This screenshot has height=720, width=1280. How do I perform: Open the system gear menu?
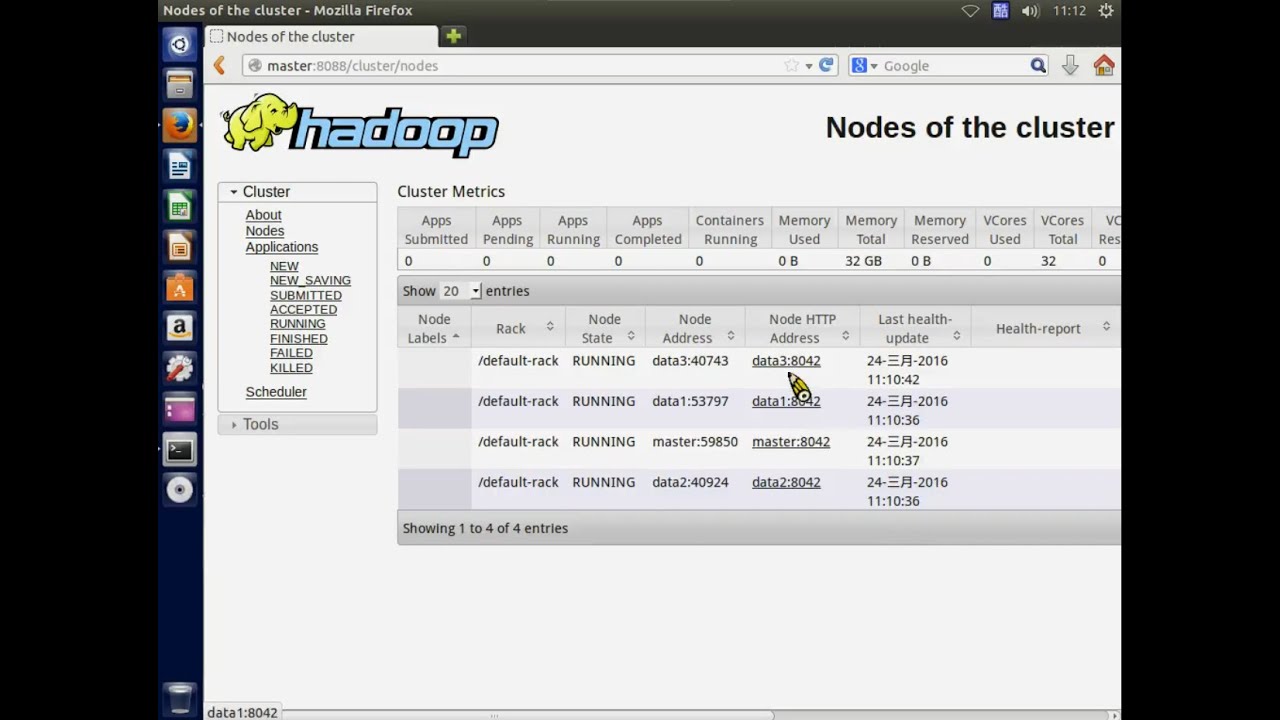coord(1105,11)
